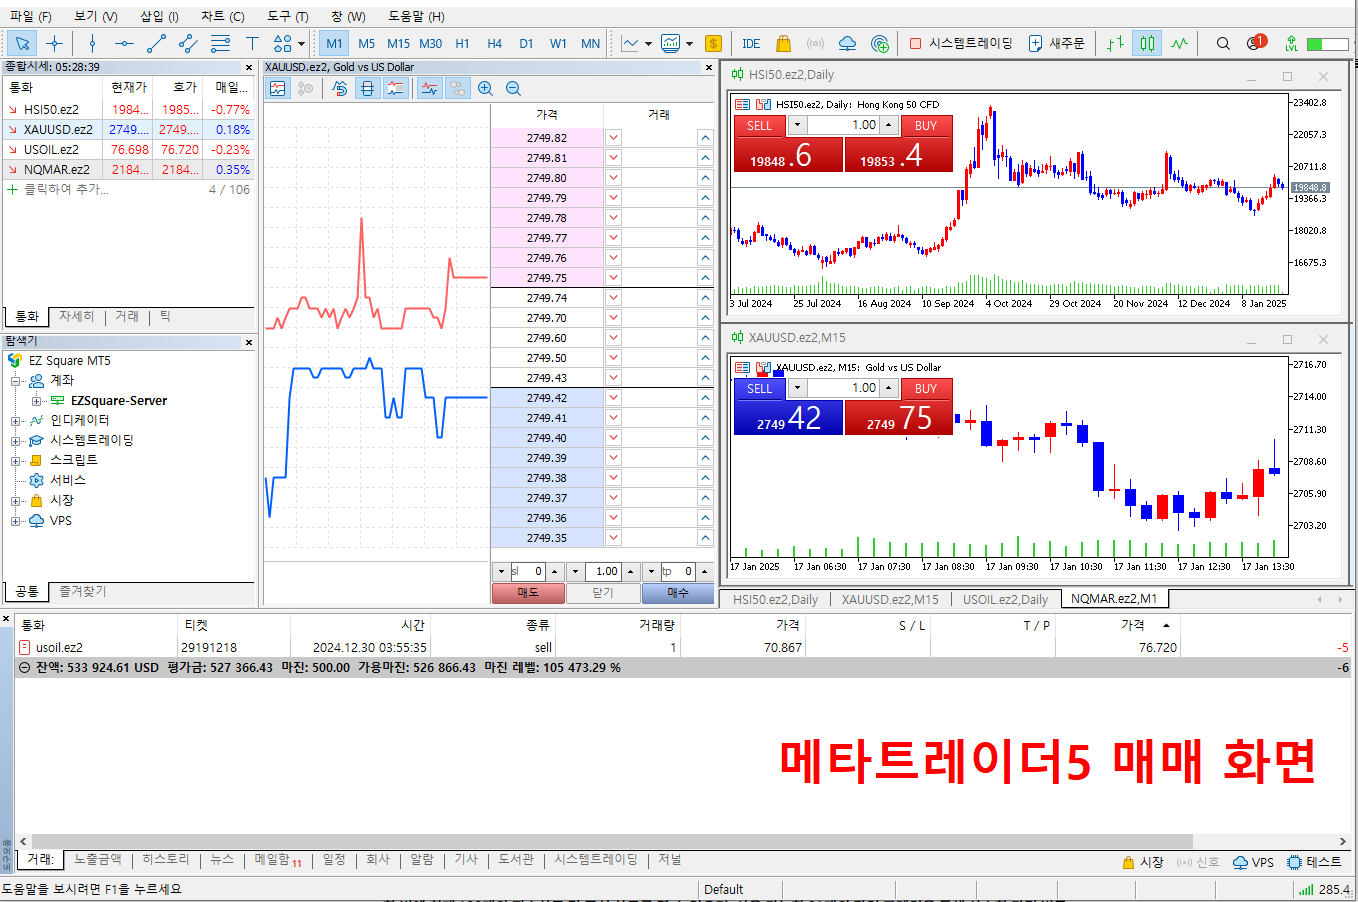Click the 테스트 strategy tester button

point(1314,862)
